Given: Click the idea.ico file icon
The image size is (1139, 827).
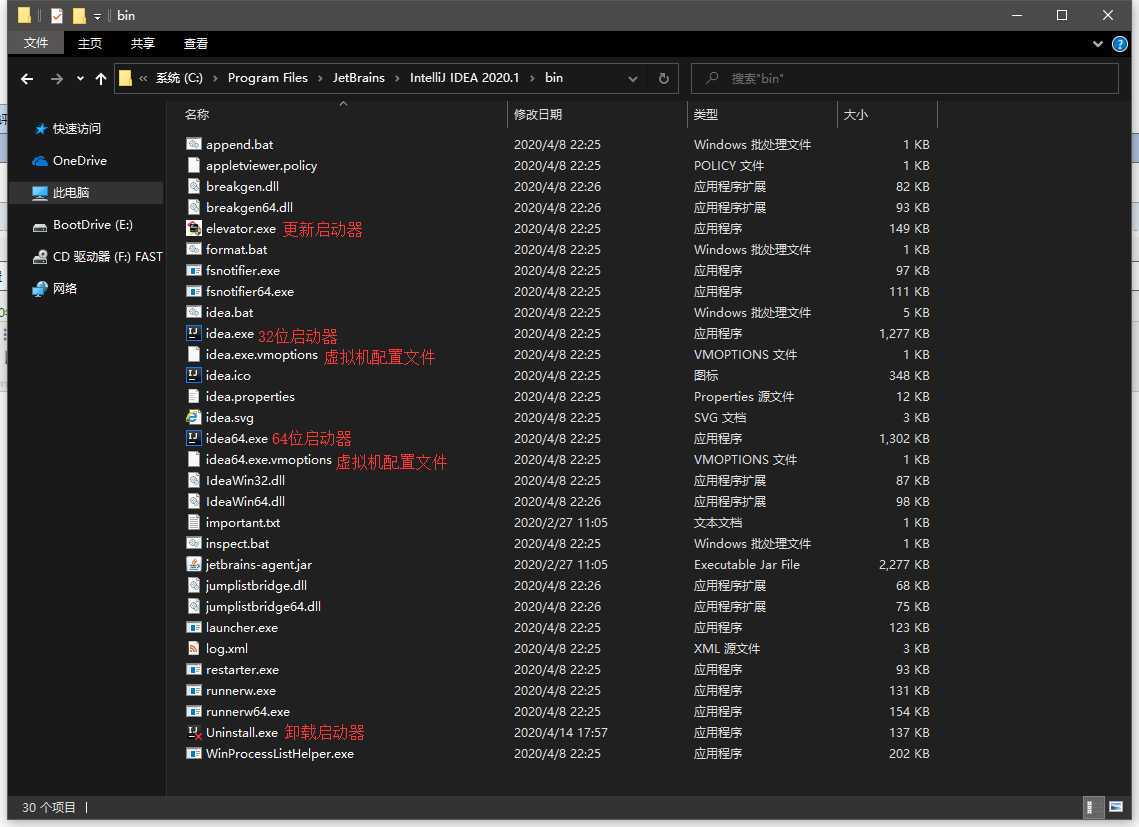Looking at the screenshot, I should (193, 376).
